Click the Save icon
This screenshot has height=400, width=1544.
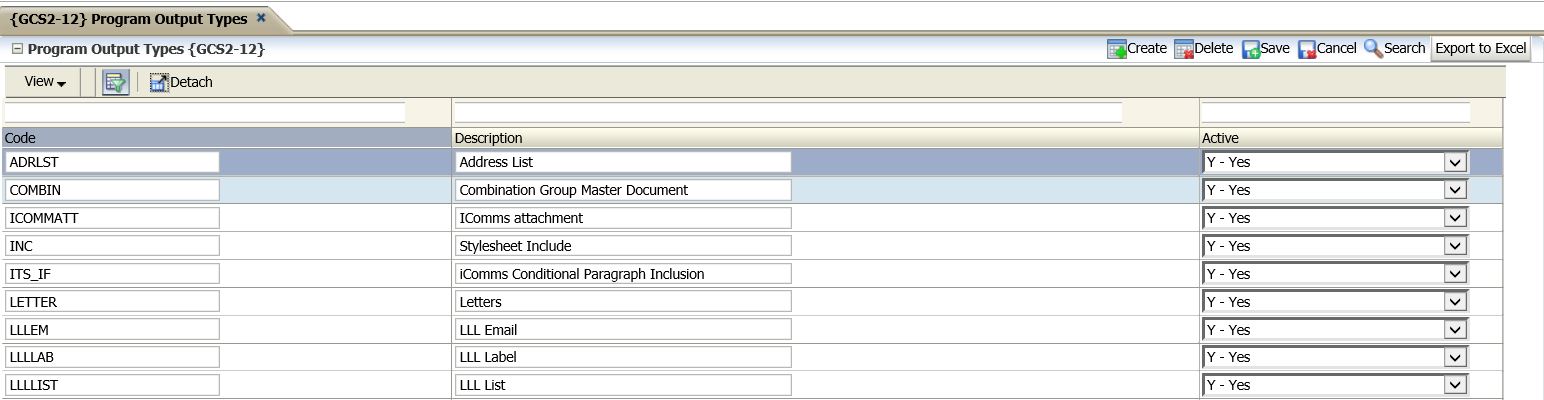click(1251, 49)
